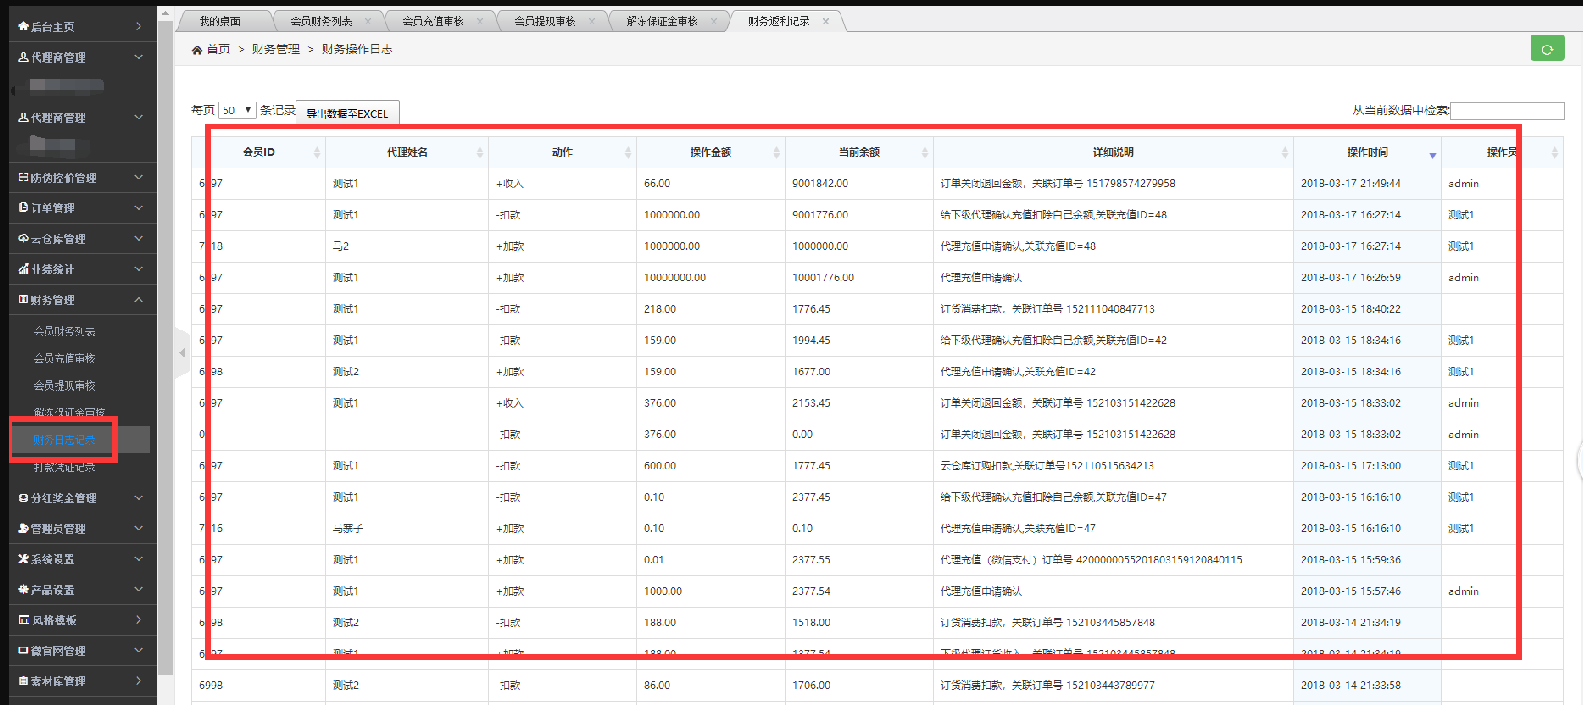The width and height of the screenshot is (1583, 705).
Task: Click the cloud icon for 云仓库管理
Action: [23, 239]
